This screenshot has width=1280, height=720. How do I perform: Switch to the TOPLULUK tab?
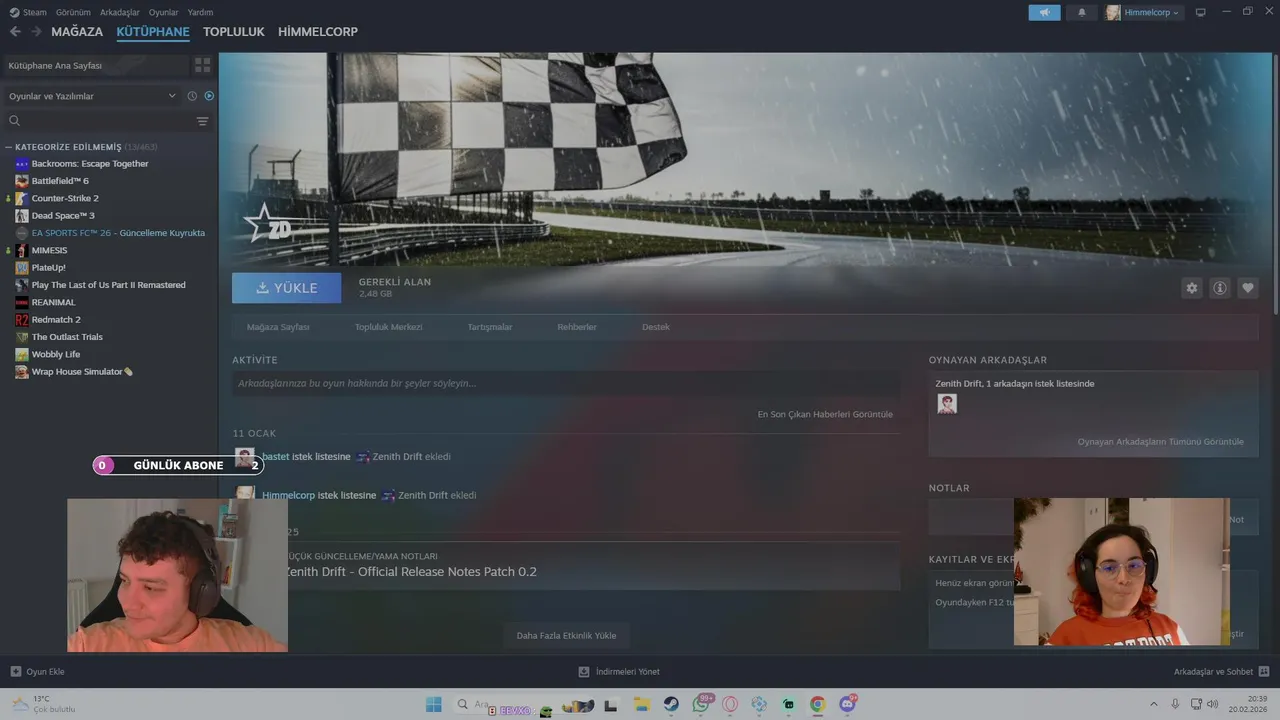click(x=234, y=32)
